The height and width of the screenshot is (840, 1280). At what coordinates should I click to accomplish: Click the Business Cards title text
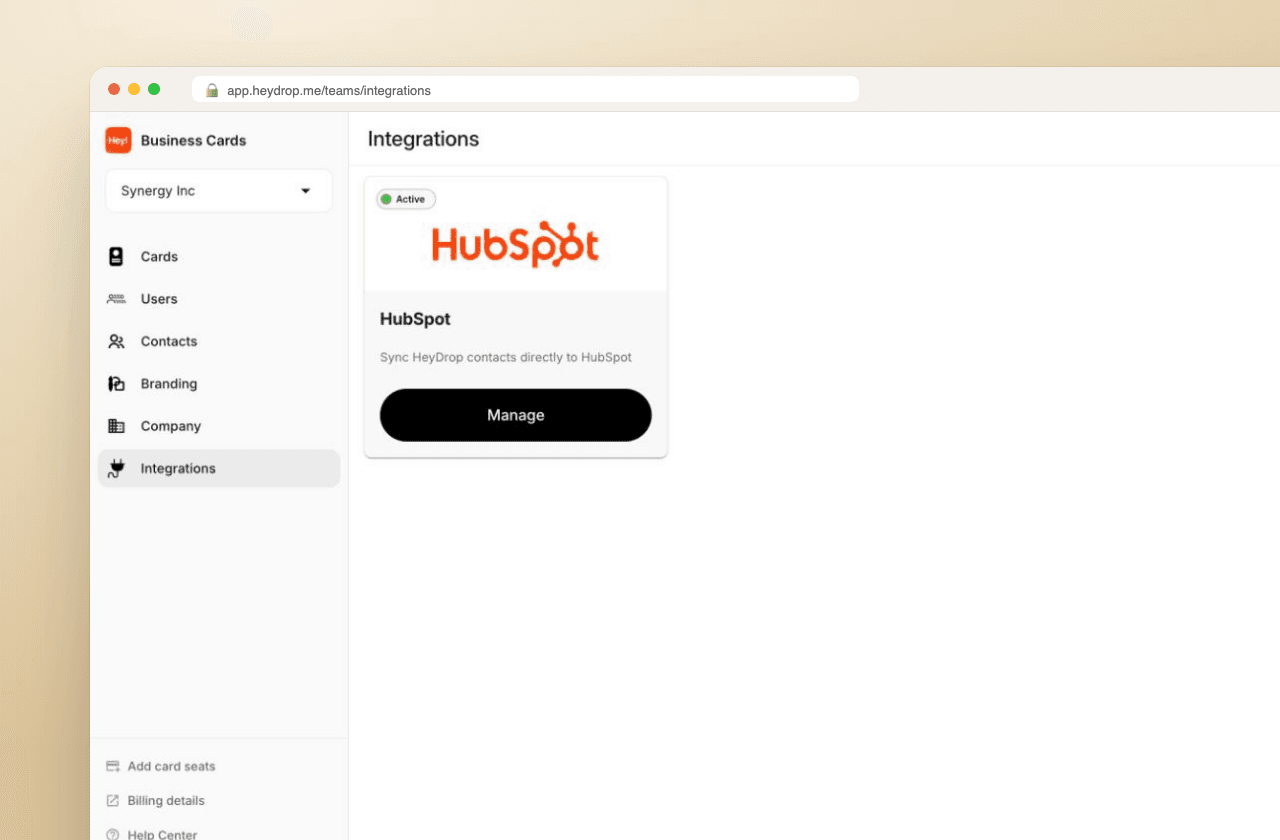click(193, 140)
